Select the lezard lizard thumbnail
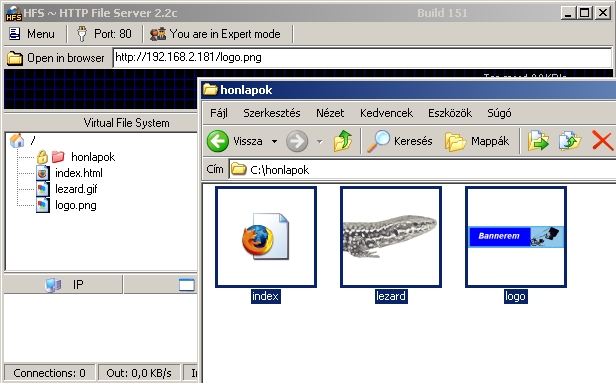Image resolution: width=616 pixels, height=383 pixels. (x=391, y=237)
